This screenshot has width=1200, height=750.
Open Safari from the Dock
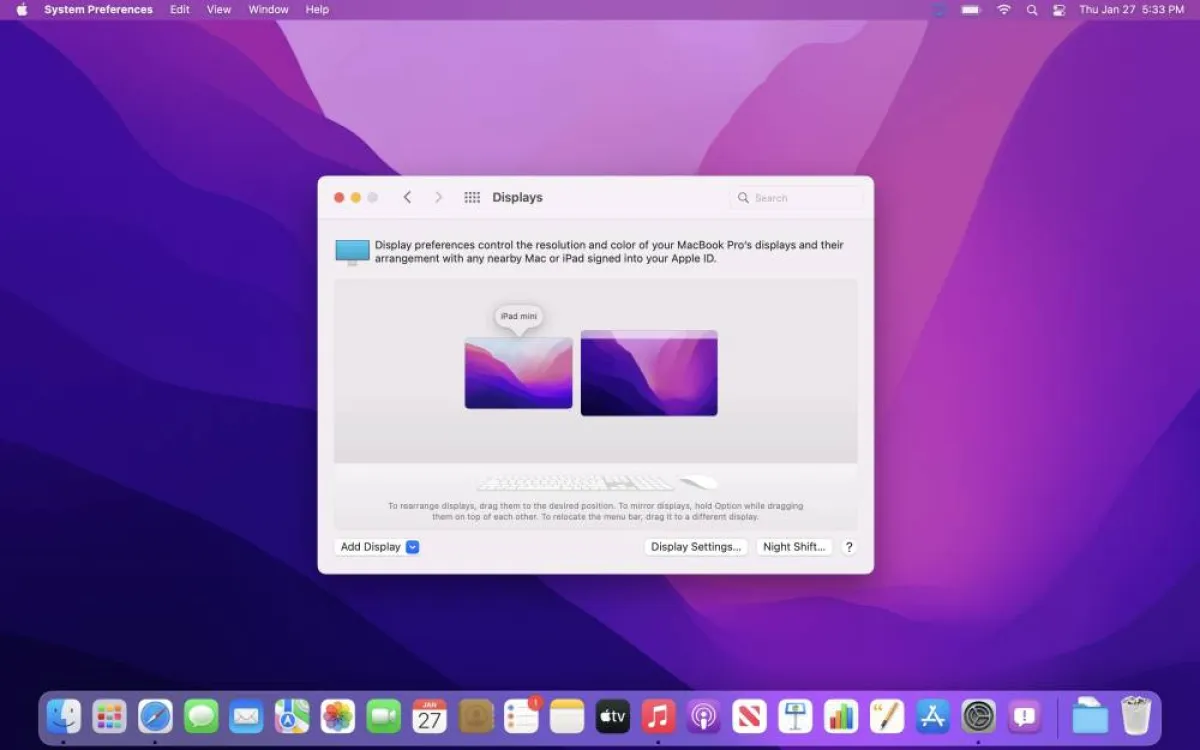[x=155, y=716]
